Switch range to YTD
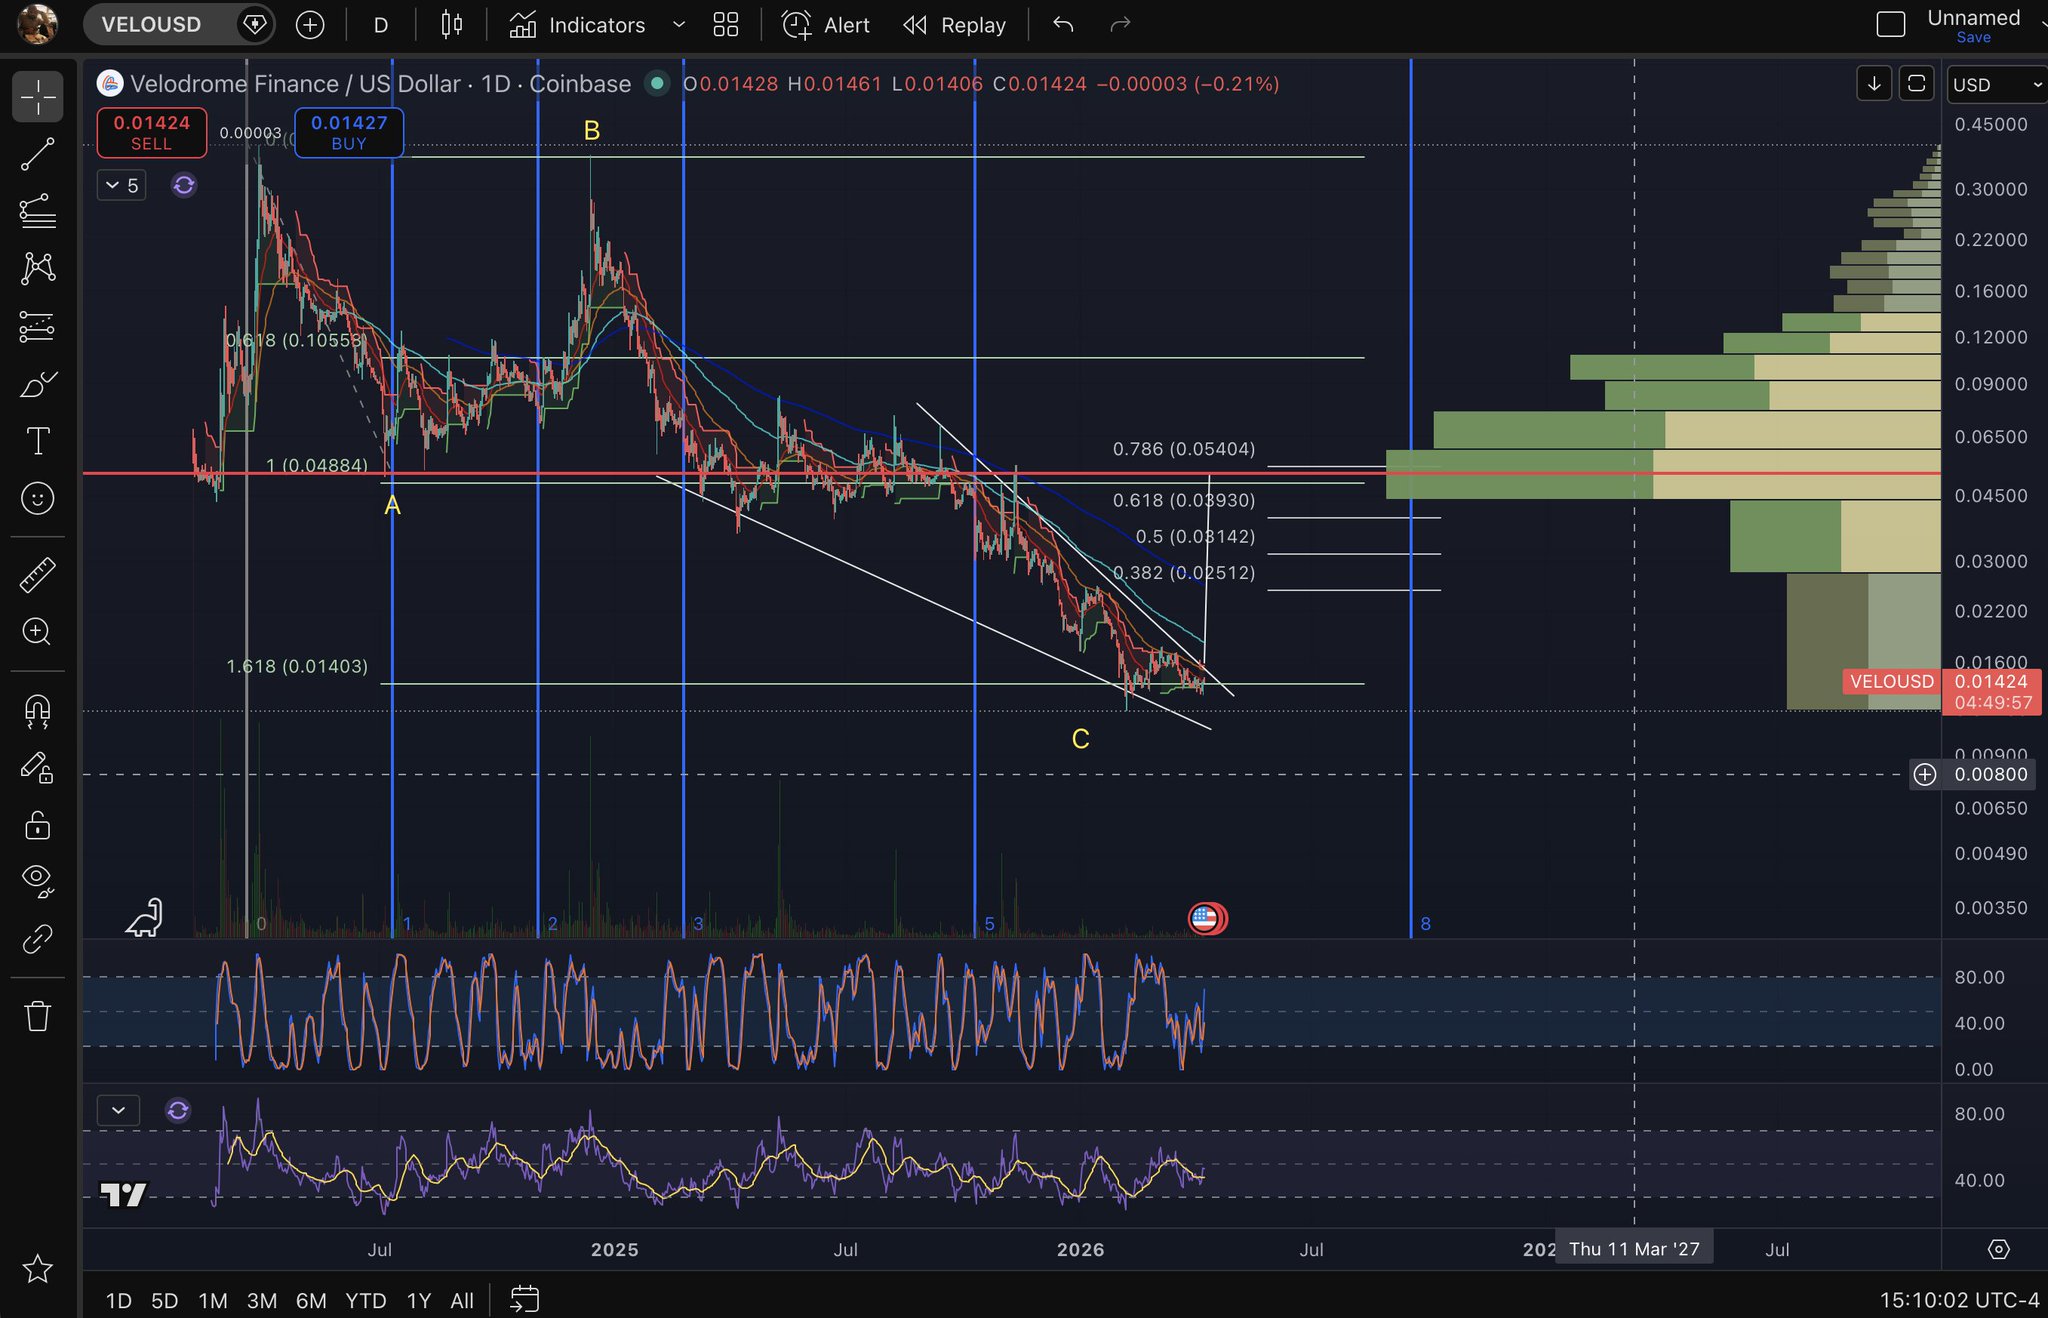Image resolution: width=2048 pixels, height=1318 pixels. tap(365, 1300)
